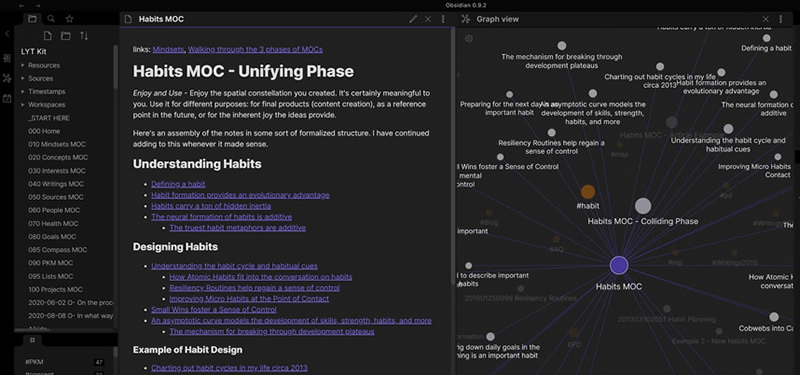
Task: Follow the 'Defining a habit' link
Action: click(x=178, y=184)
